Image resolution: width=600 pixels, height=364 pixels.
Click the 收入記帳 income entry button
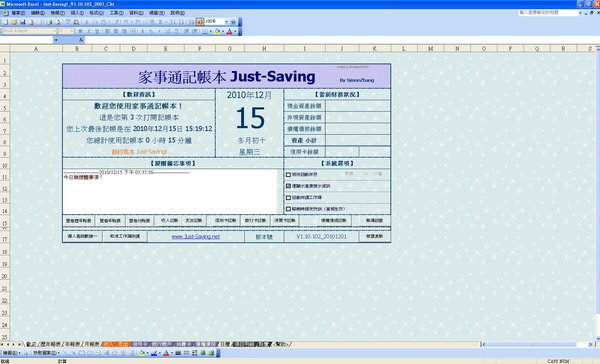tap(169, 220)
